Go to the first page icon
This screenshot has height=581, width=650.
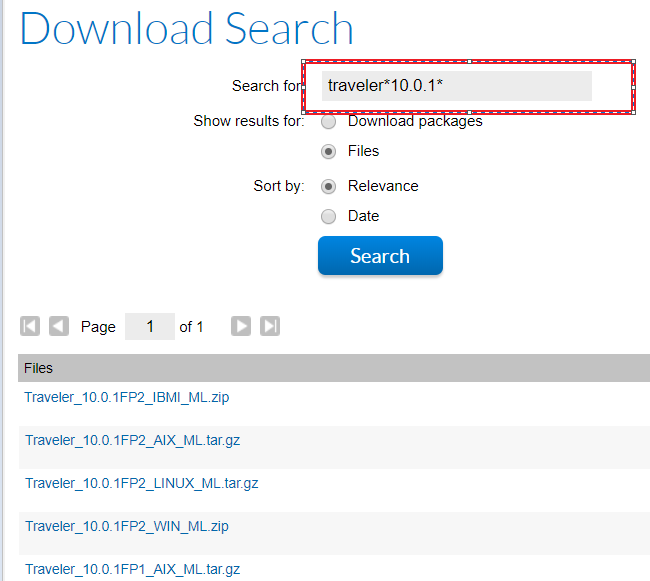pyautogui.click(x=30, y=326)
